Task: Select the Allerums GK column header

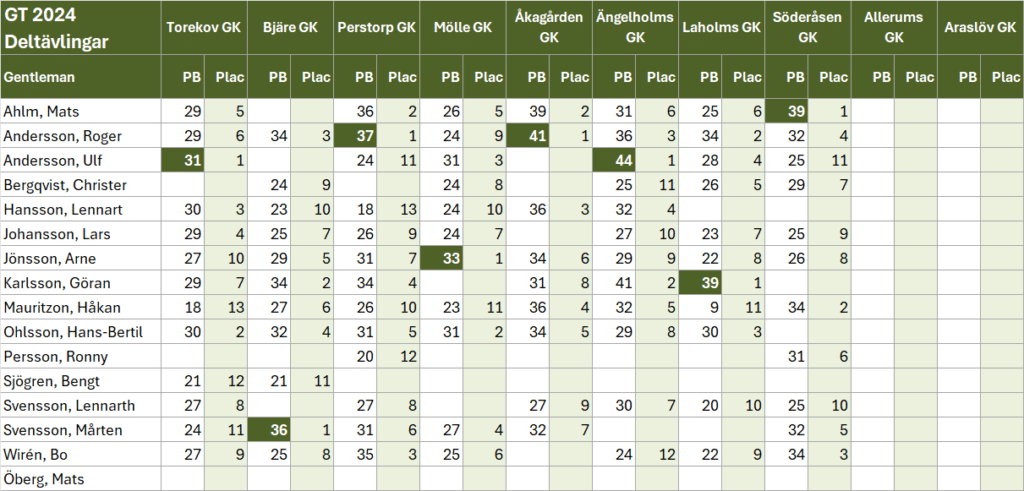Action: tap(893, 28)
